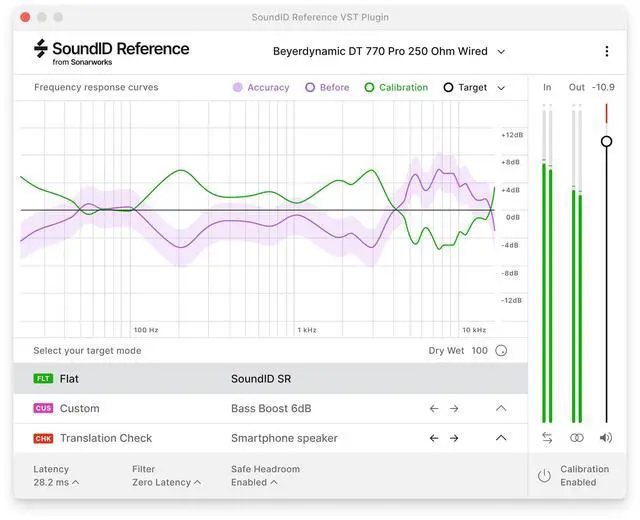Mute output with the speaker icon
This screenshot has height=520, width=640.
[606, 438]
